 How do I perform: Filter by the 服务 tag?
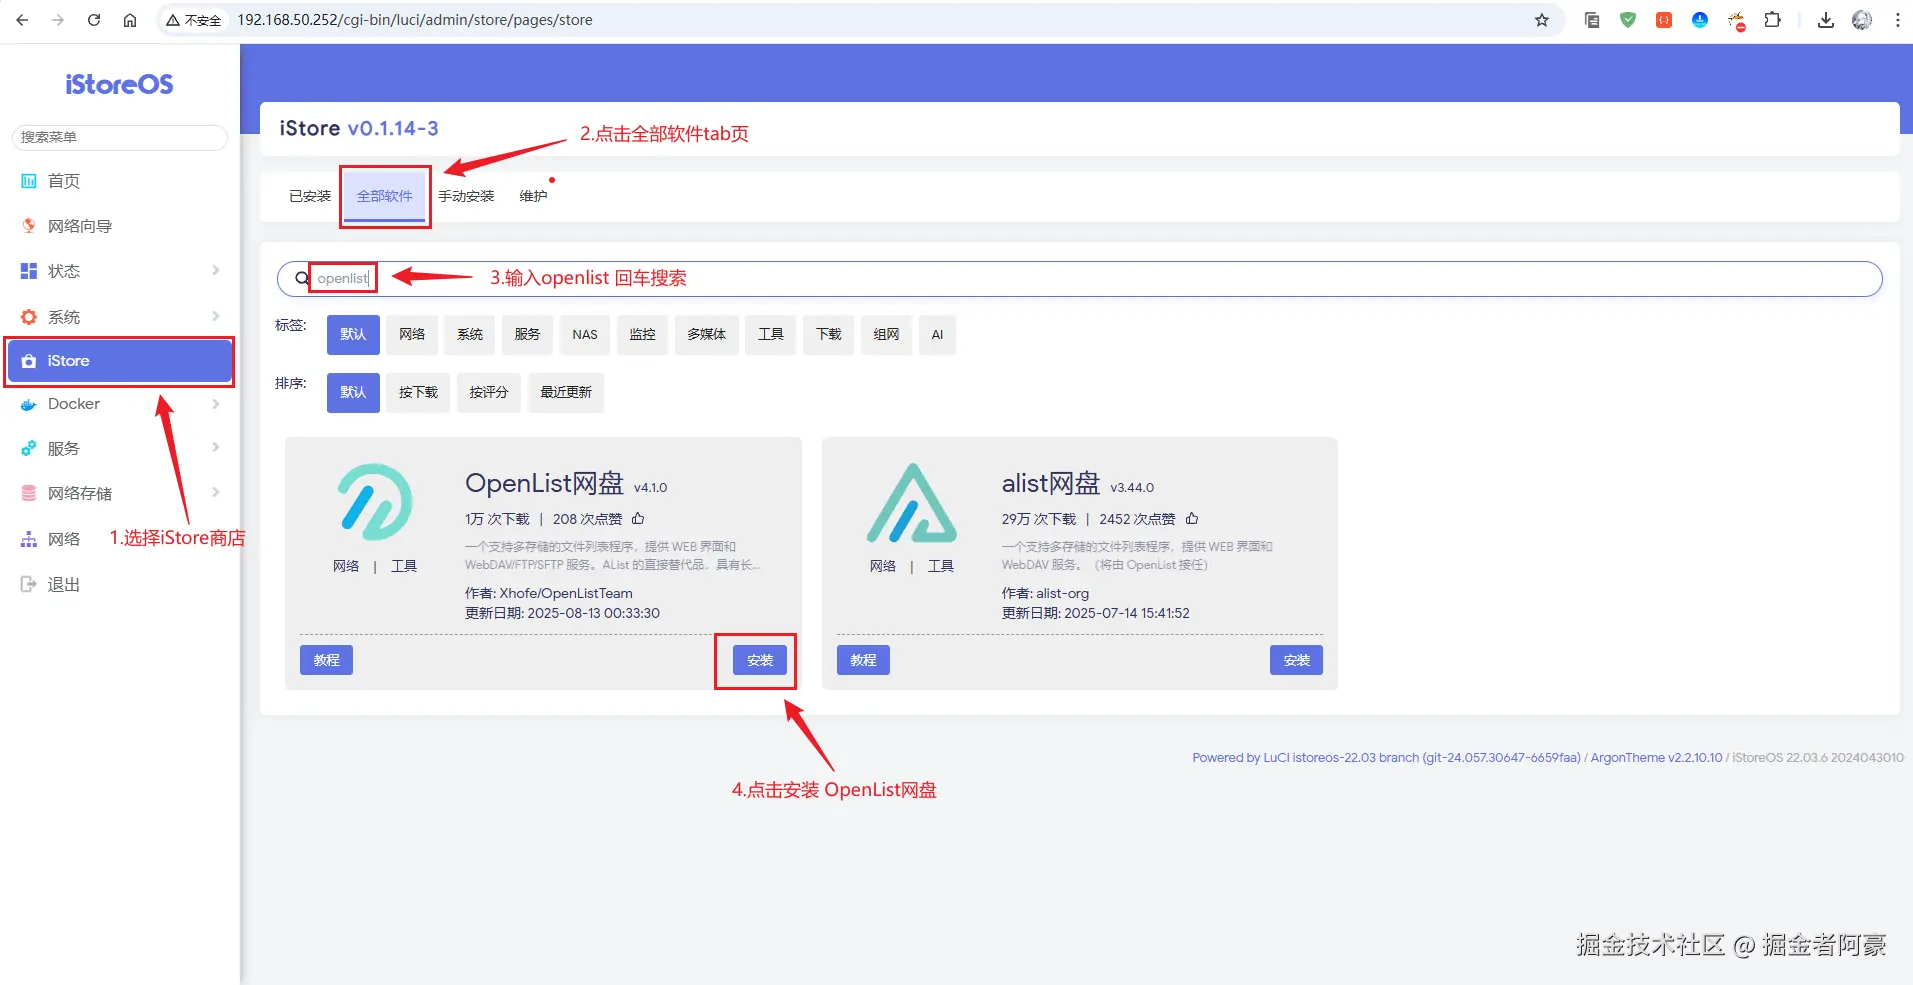point(528,335)
